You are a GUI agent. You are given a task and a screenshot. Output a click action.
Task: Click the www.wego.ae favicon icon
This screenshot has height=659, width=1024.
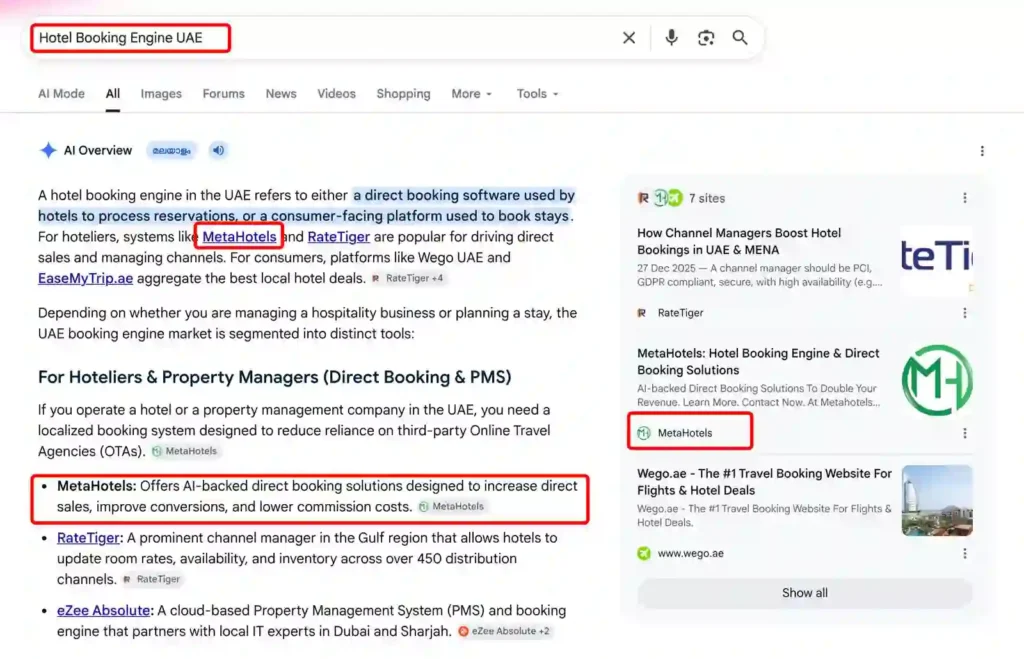tap(644, 553)
